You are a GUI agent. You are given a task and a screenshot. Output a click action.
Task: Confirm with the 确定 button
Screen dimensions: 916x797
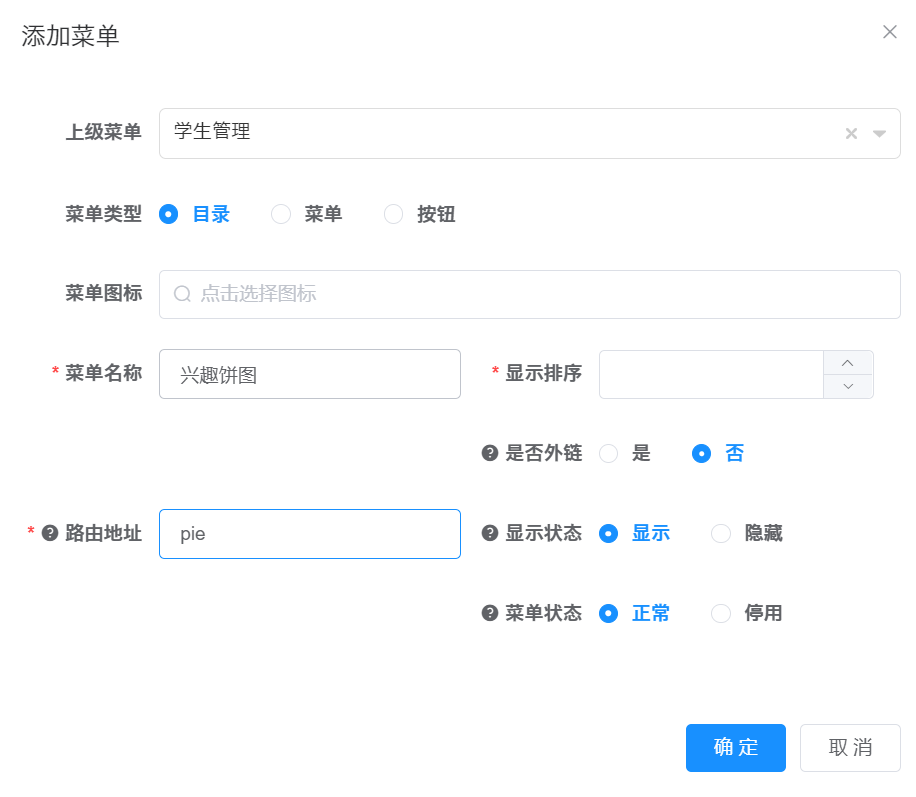(x=735, y=748)
